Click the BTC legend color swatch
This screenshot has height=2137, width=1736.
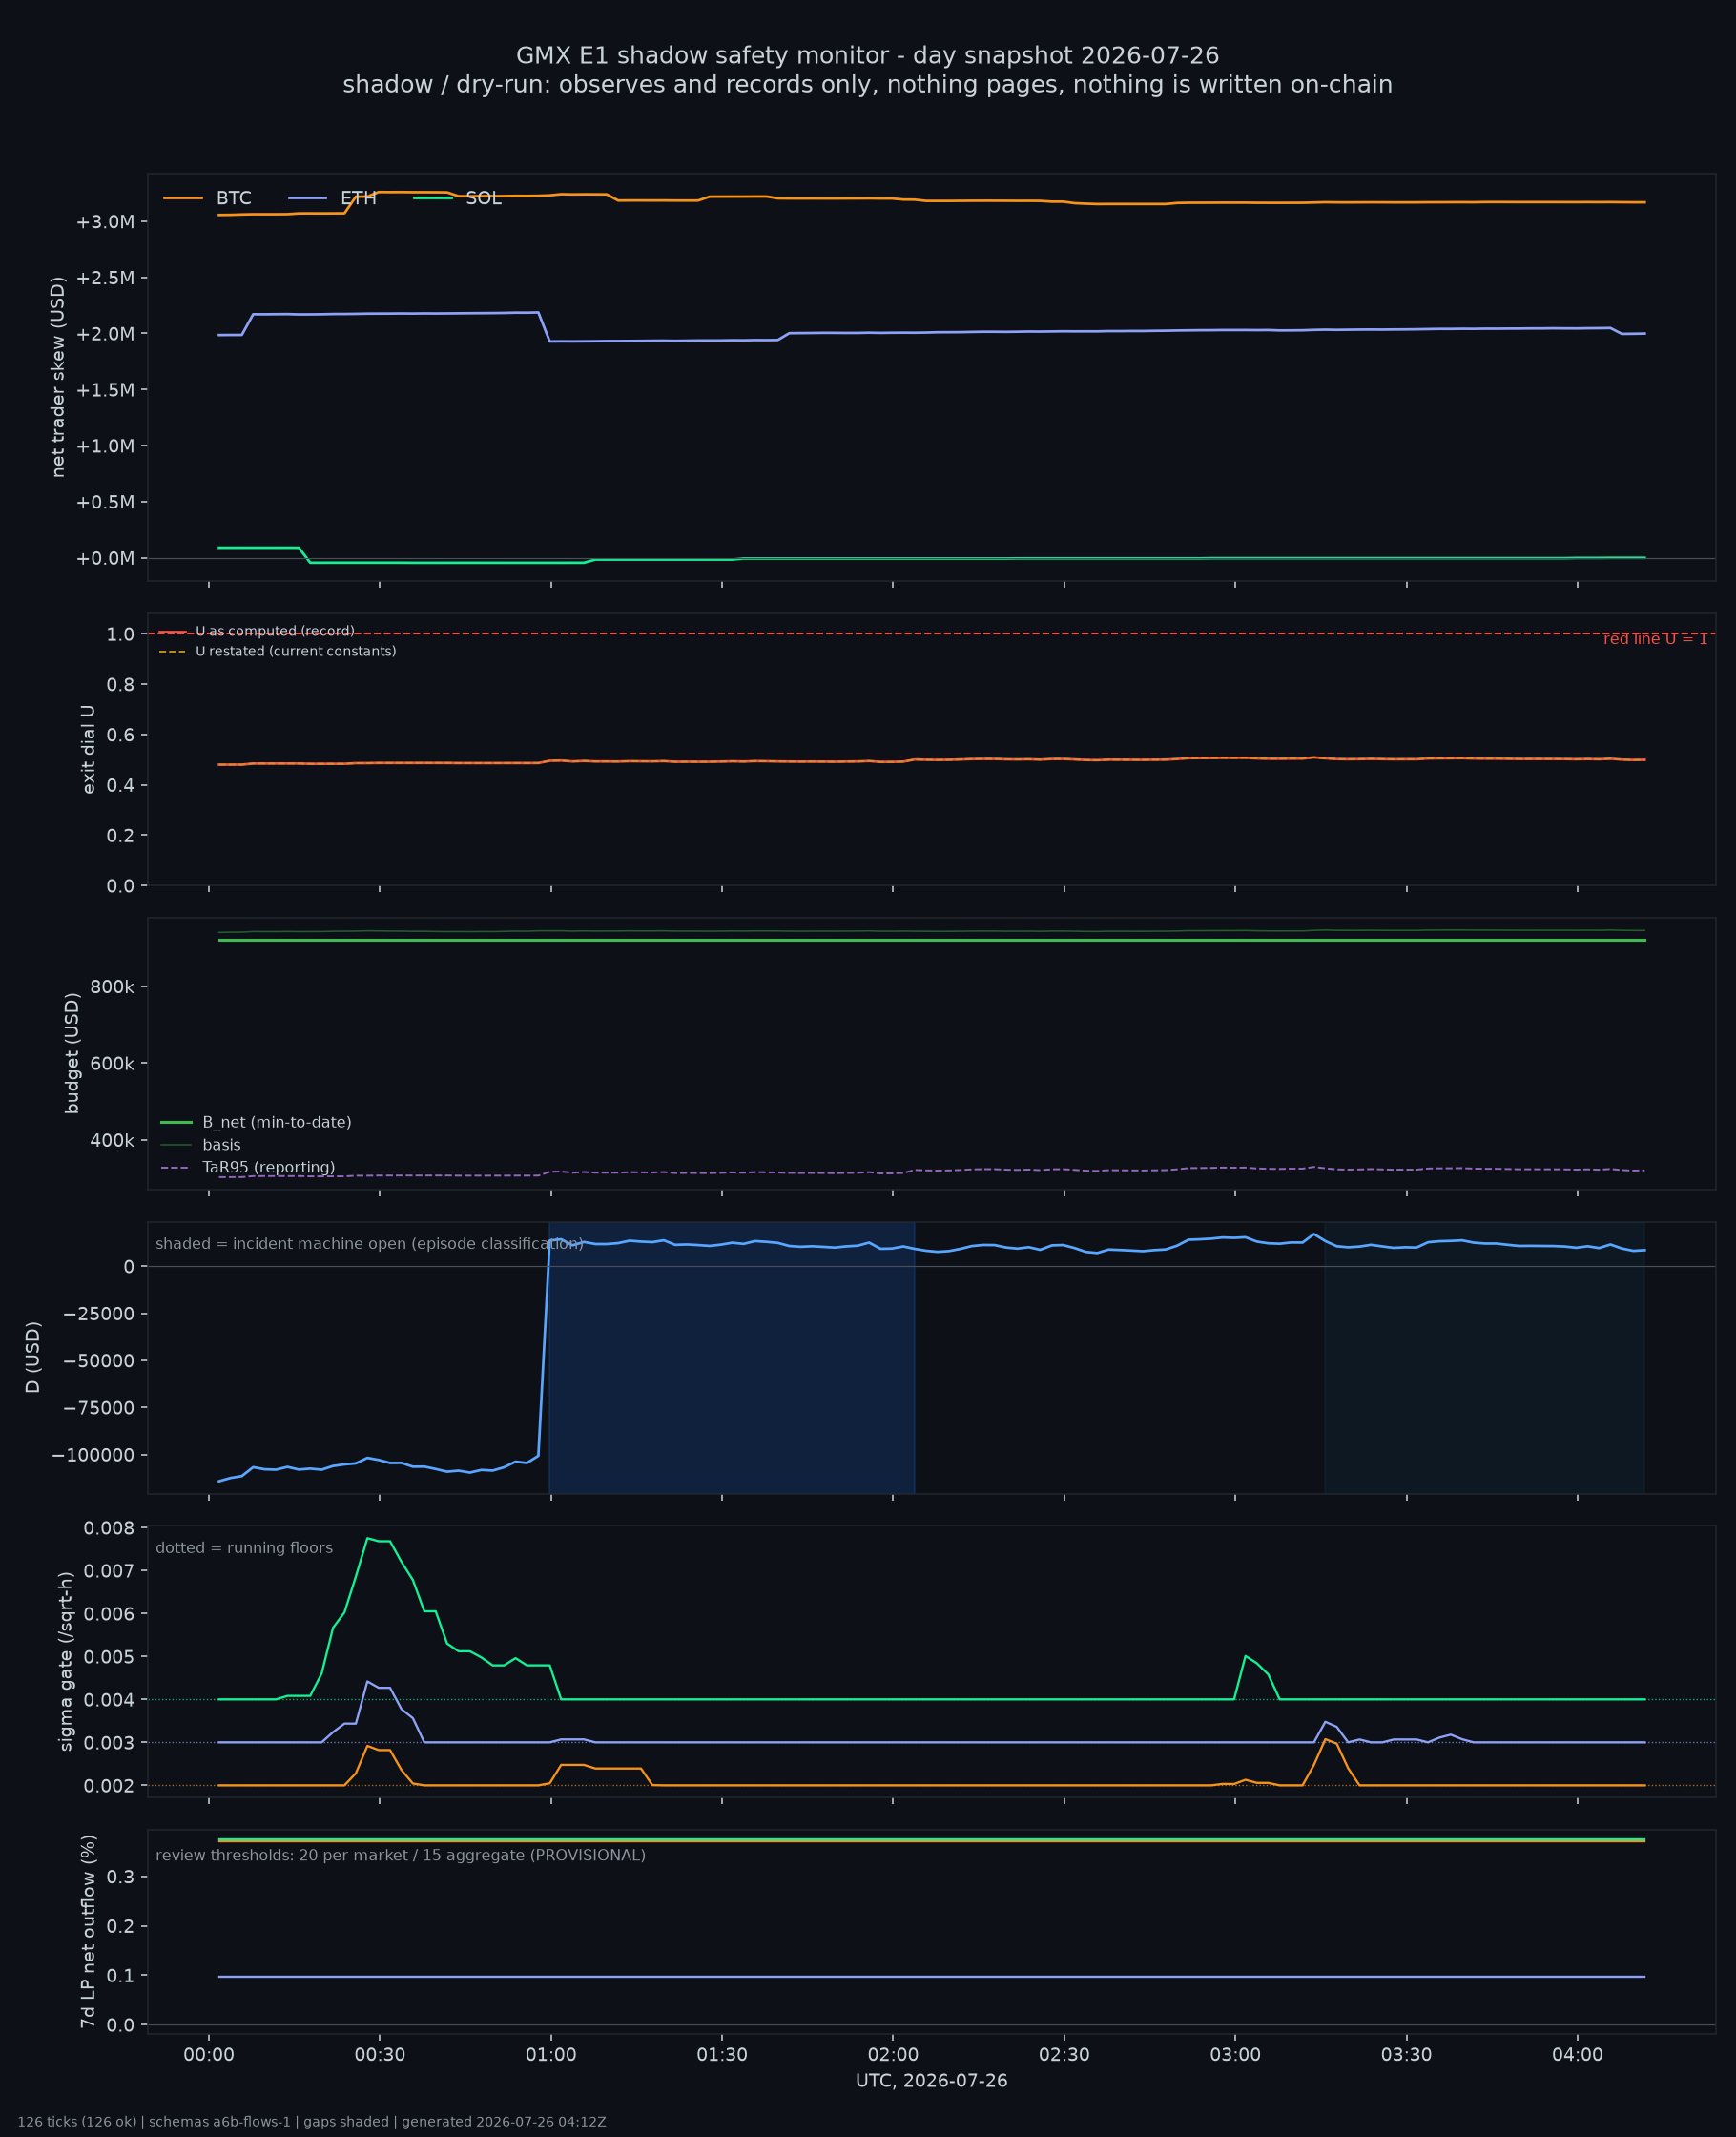click(x=183, y=198)
